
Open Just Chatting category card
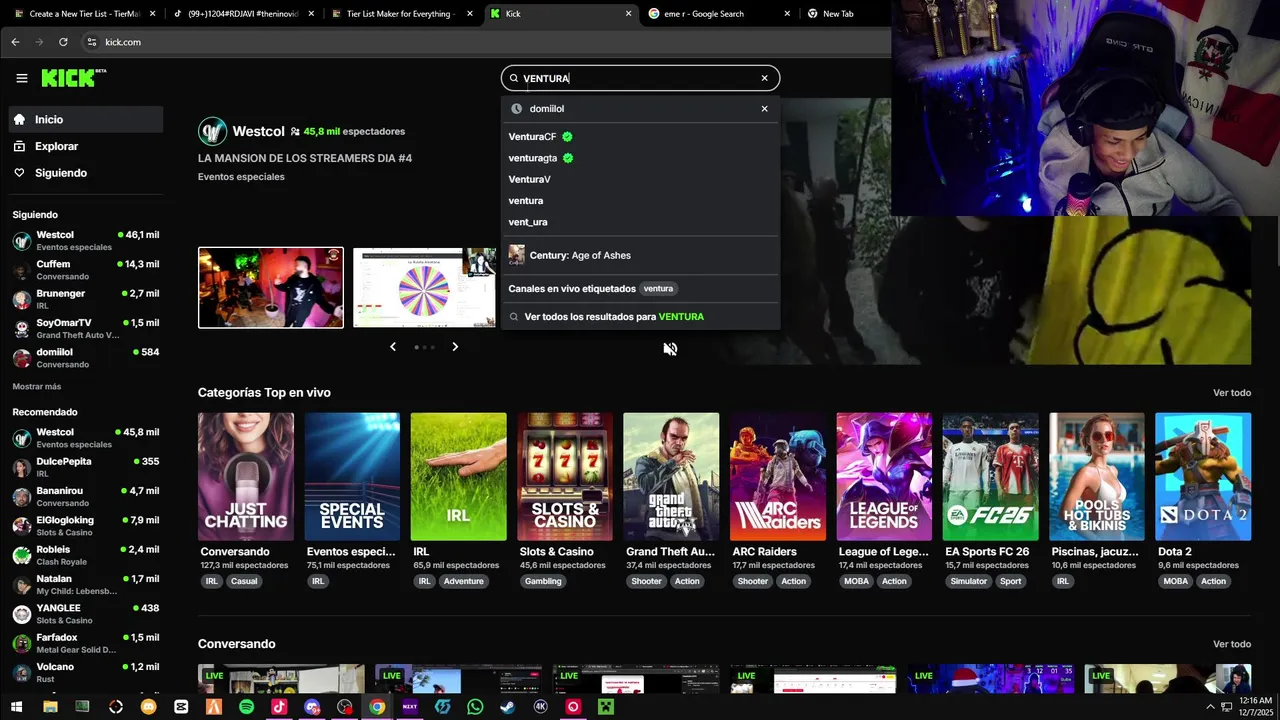point(246,477)
